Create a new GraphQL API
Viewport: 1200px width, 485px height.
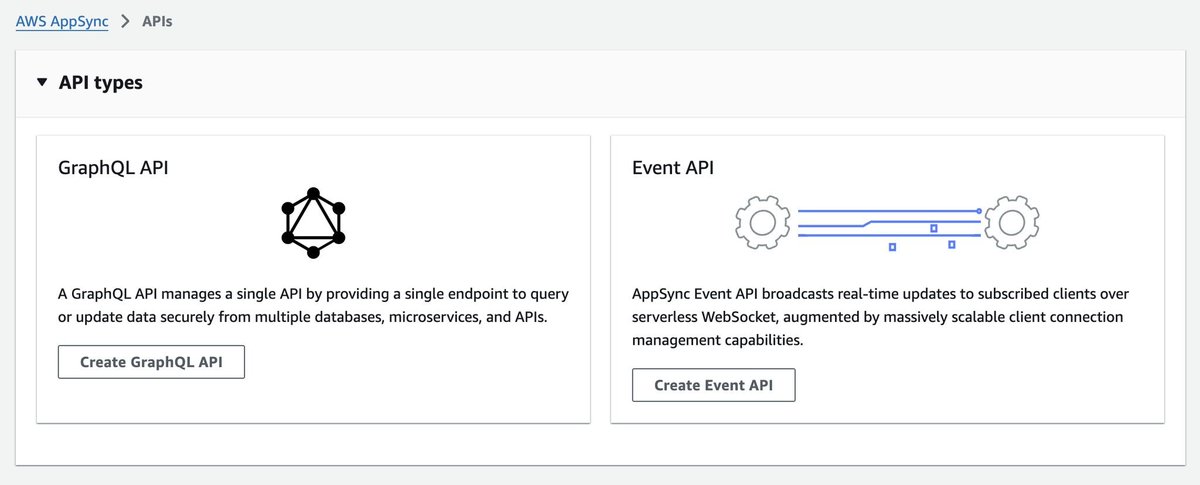point(151,362)
